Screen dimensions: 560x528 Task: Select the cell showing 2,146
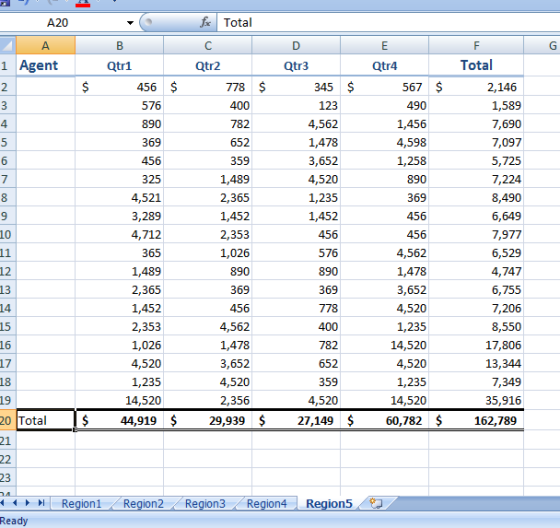tap(476, 87)
